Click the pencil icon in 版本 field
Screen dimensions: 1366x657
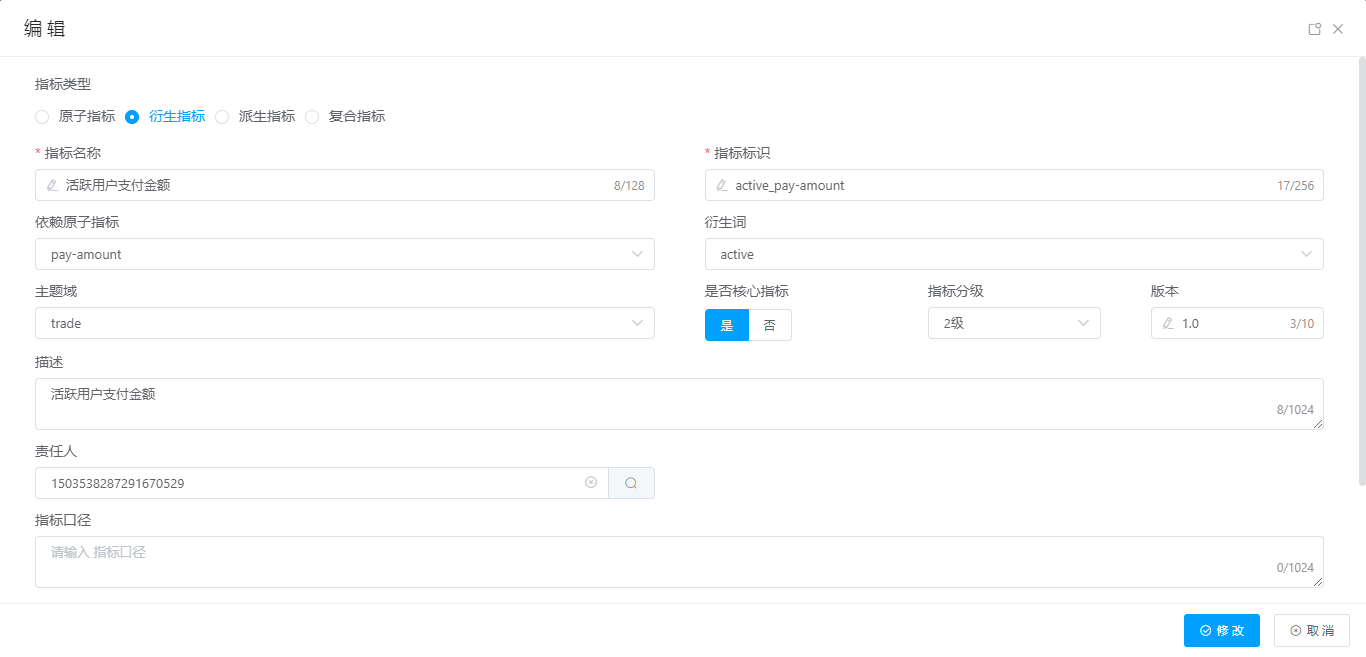point(1168,323)
